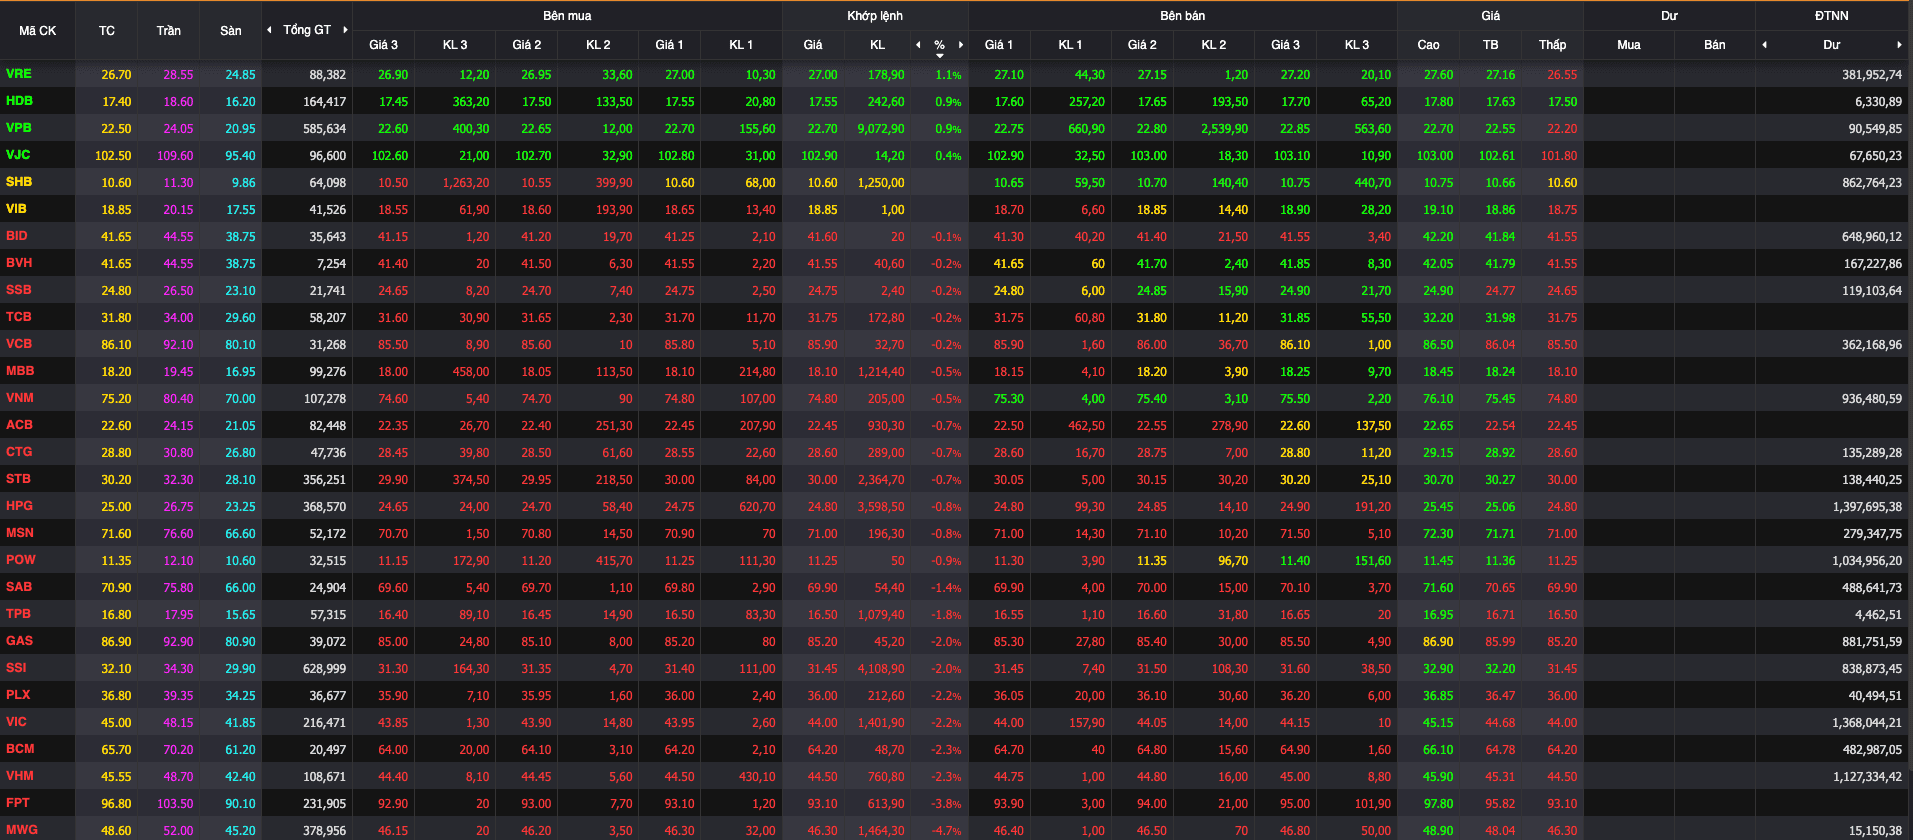Viewport: 1913px width, 840px height.
Task: Select the VCB ticker
Action: [x=19, y=344]
